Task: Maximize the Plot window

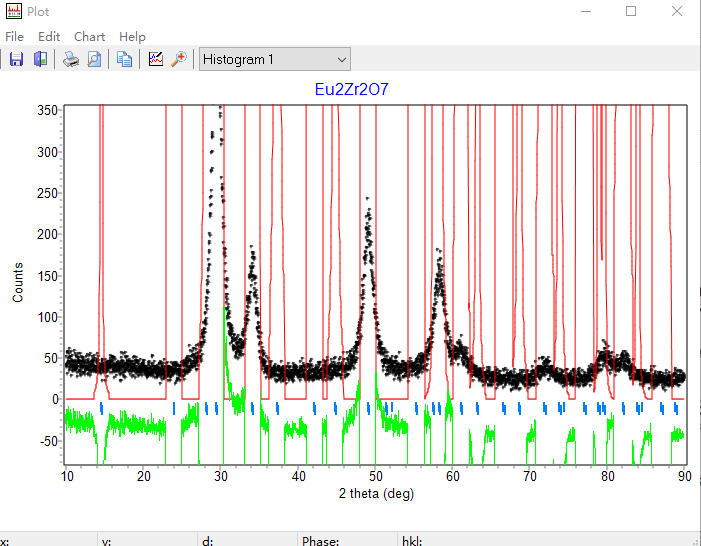Action: point(631,12)
